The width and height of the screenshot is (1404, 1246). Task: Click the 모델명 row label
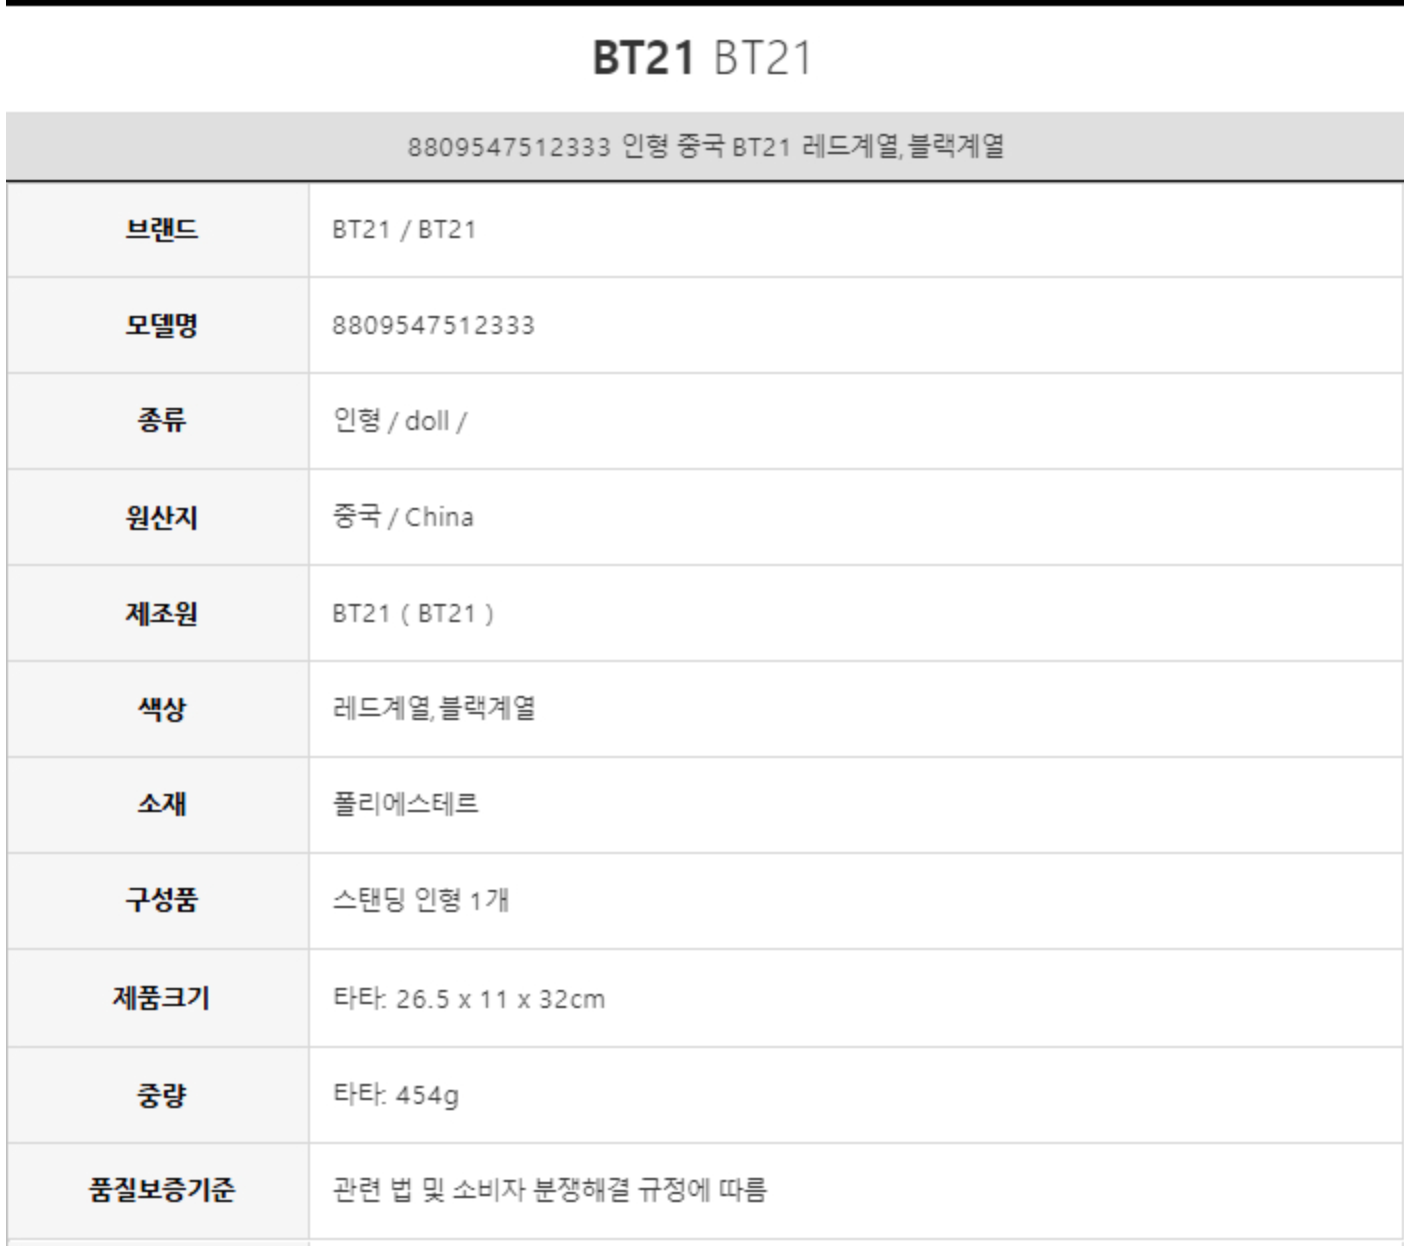pos(161,325)
